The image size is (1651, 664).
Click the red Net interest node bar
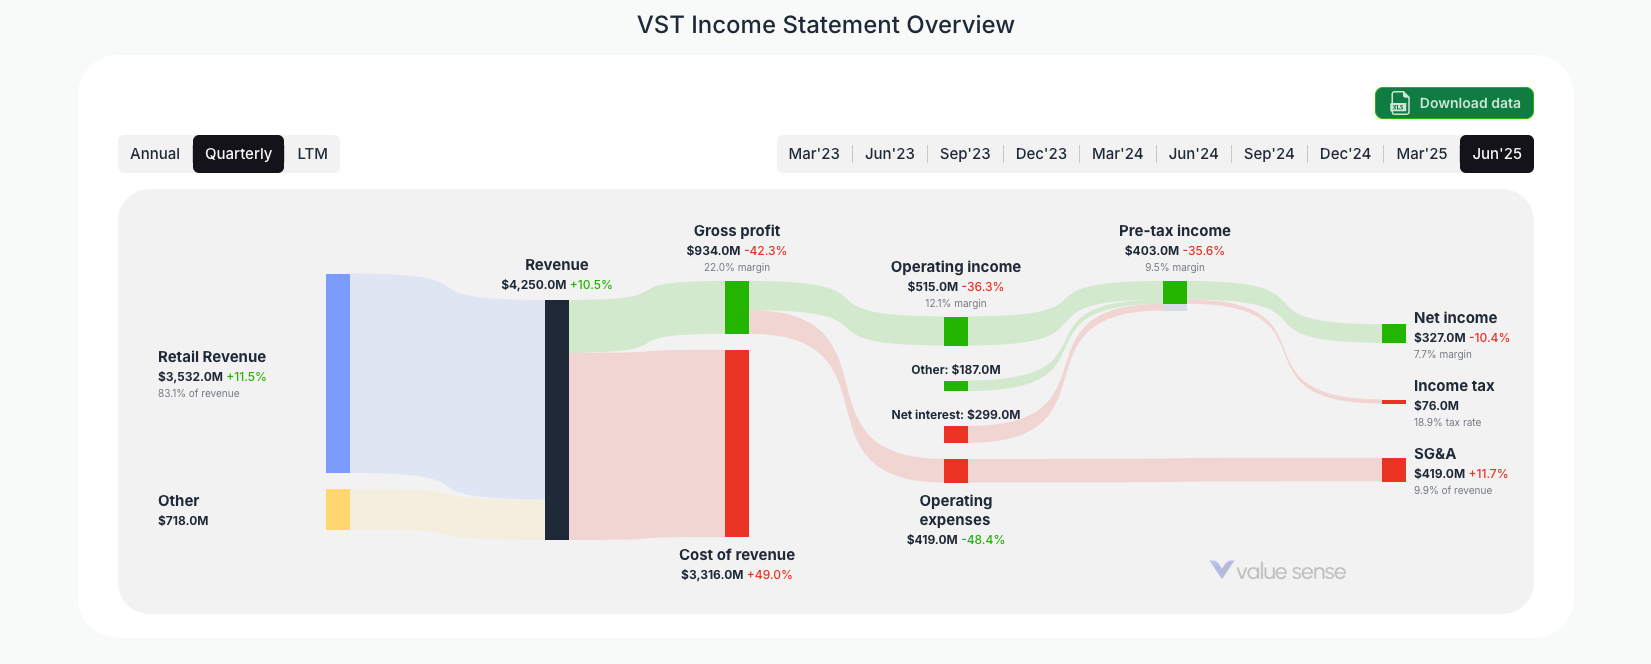(x=955, y=434)
